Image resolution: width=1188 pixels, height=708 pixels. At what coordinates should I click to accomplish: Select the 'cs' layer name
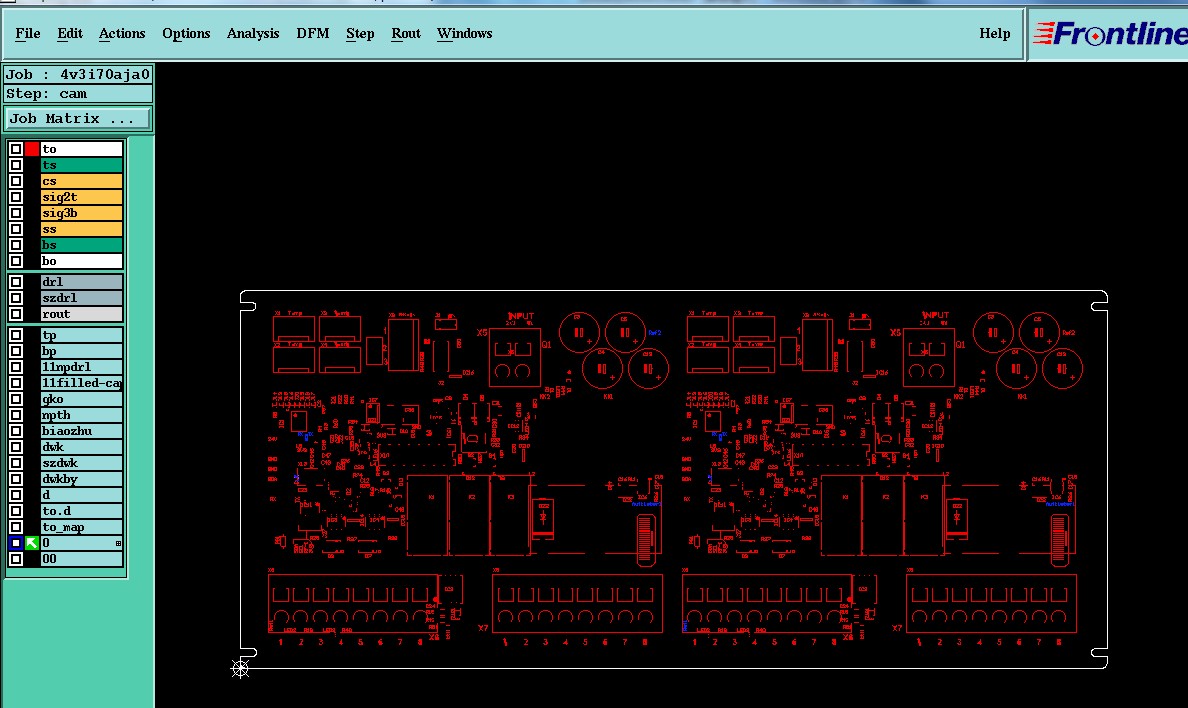click(x=82, y=181)
